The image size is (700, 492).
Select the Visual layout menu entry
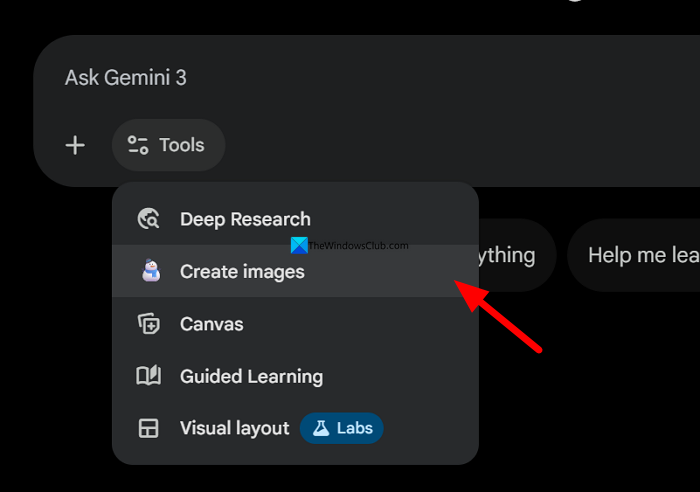point(296,428)
